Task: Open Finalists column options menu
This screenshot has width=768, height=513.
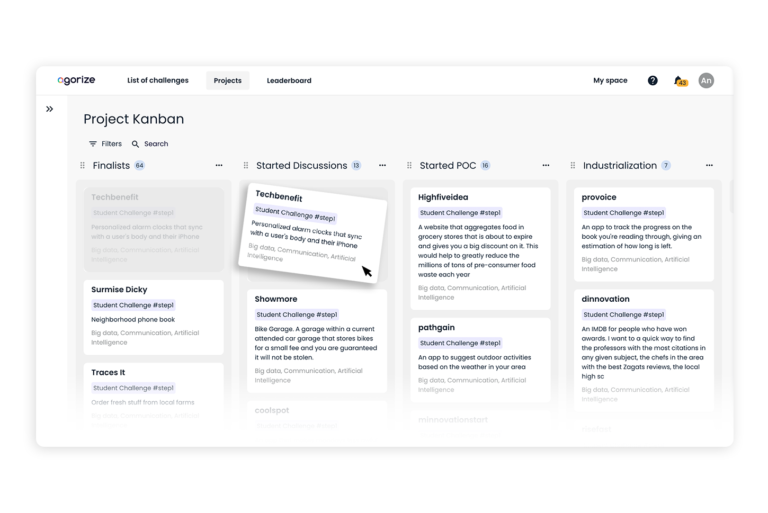Action: (x=219, y=166)
